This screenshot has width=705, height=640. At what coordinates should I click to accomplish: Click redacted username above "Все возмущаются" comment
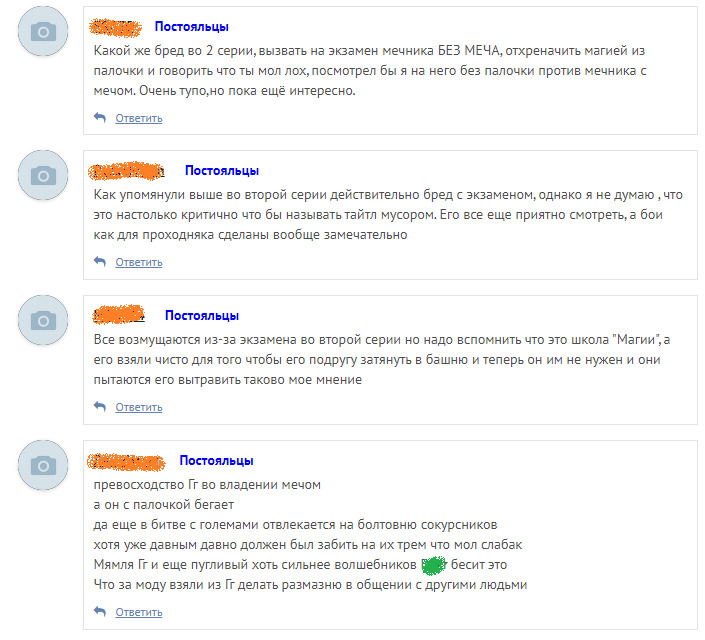coord(119,315)
